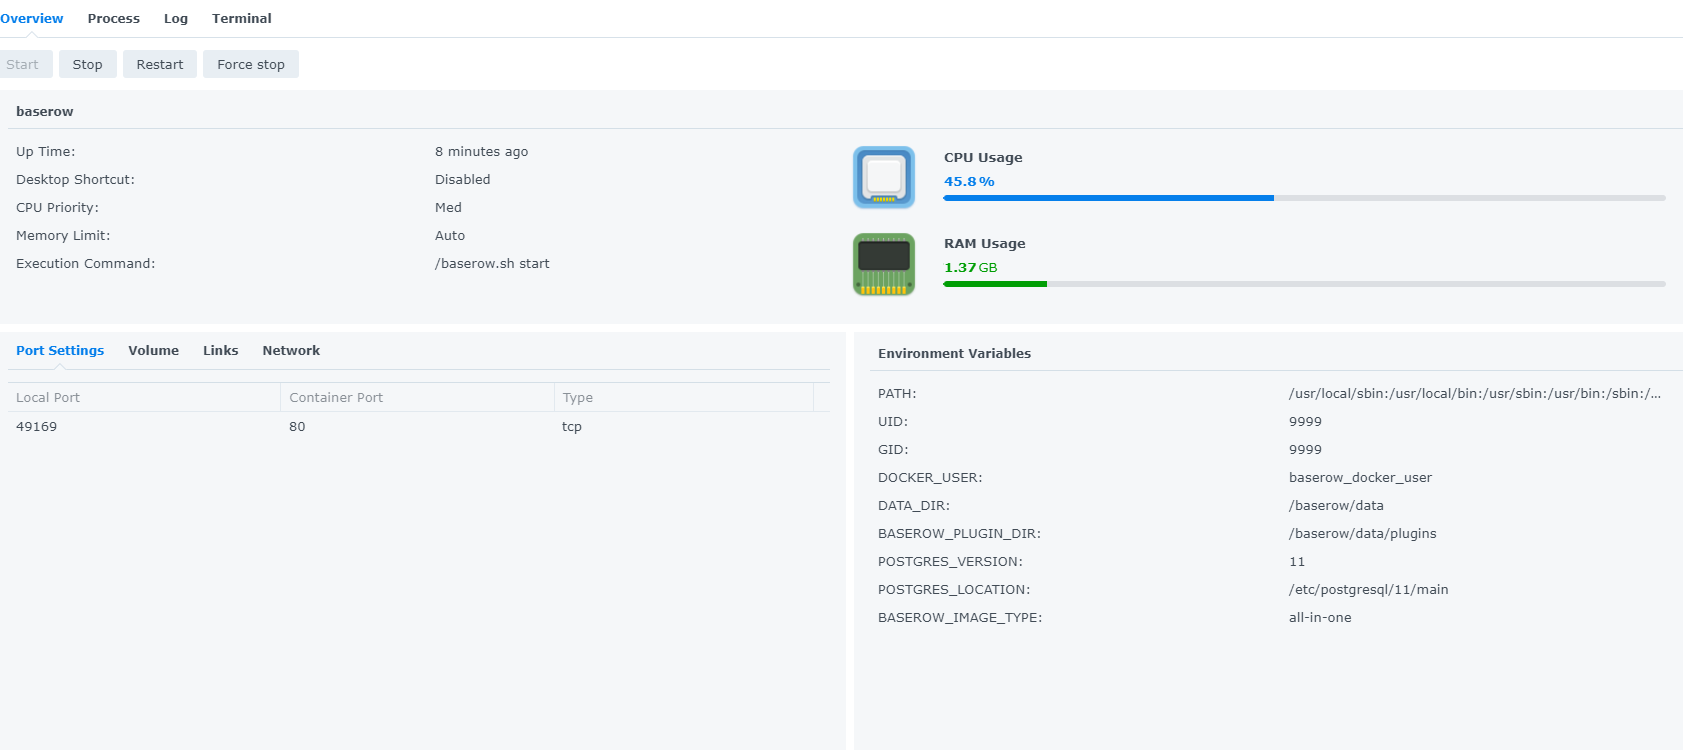Click the RAM memory module icon
1683x750 pixels.
(x=884, y=264)
